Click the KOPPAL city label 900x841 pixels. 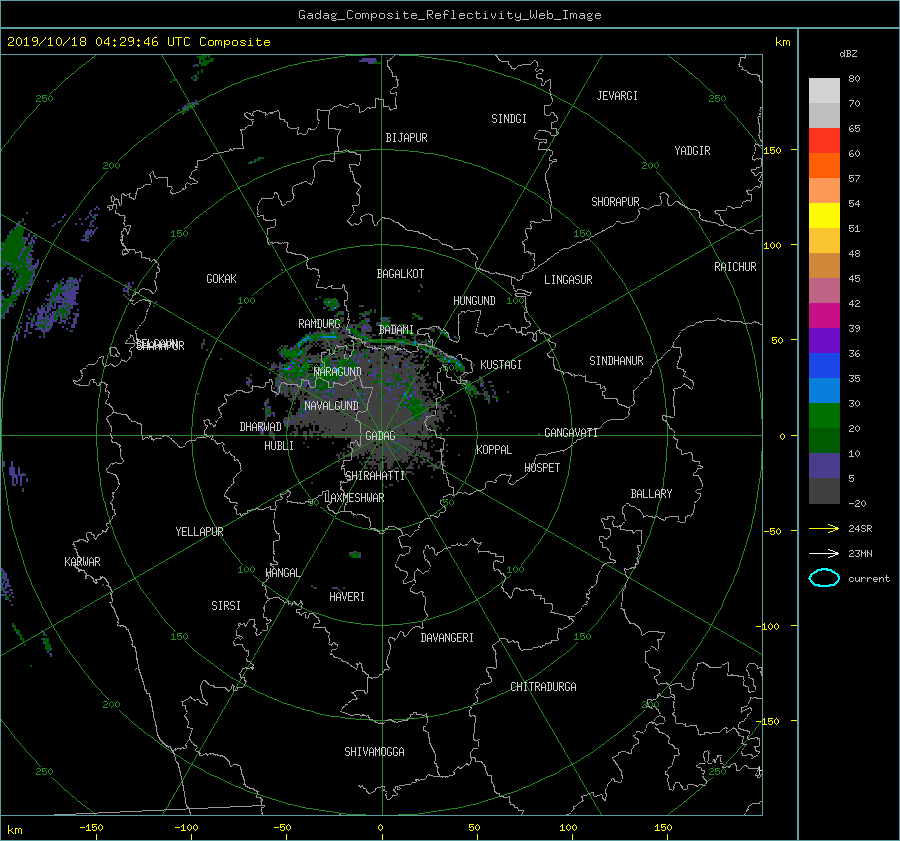click(494, 450)
